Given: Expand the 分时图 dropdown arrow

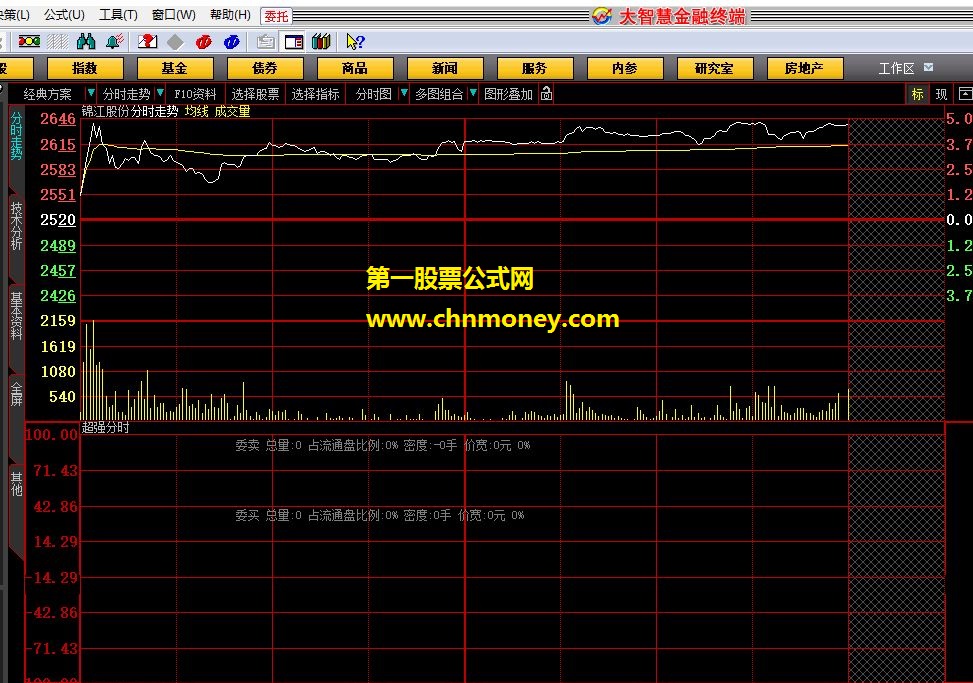Looking at the screenshot, I should [x=404, y=93].
